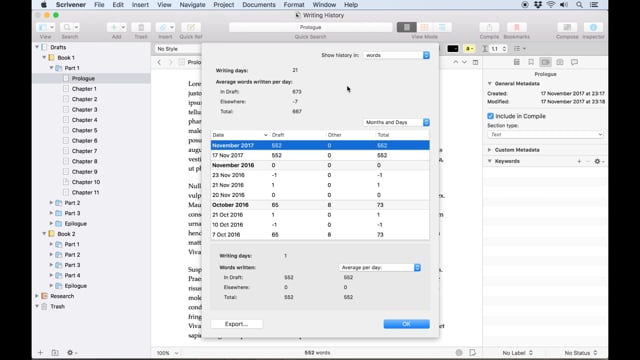Open Show history in words dropdown
The image size is (640, 360).
[x=396, y=55]
